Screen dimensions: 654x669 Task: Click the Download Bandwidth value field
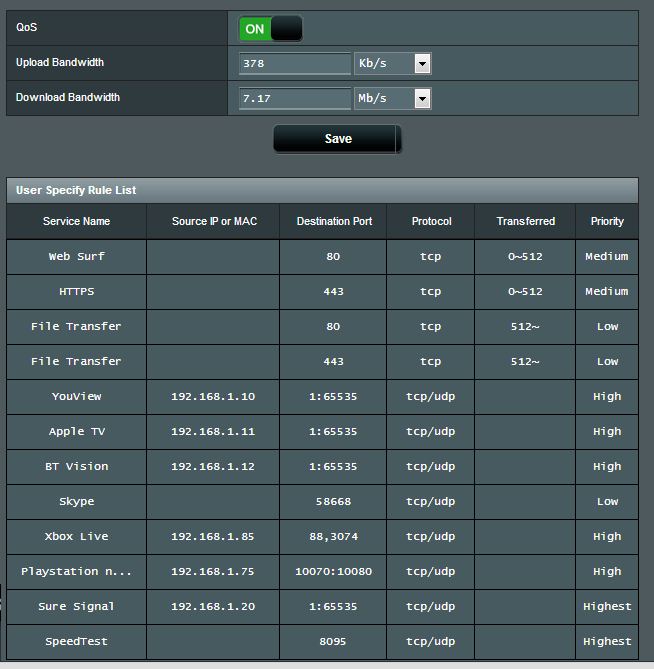295,98
